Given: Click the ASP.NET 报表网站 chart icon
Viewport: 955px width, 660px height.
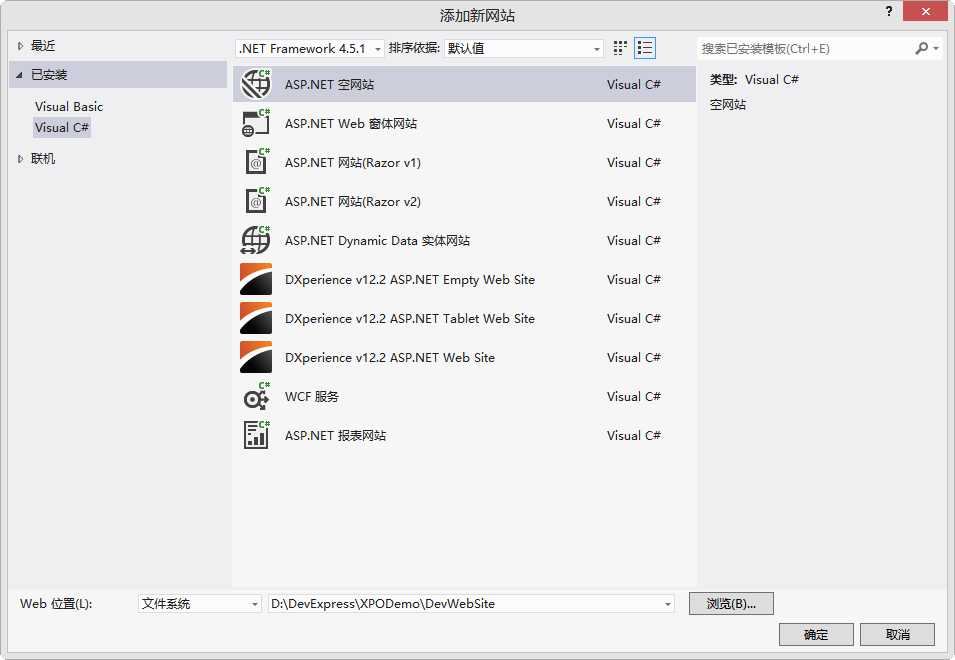Looking at the screenshot, I should 256,435.
